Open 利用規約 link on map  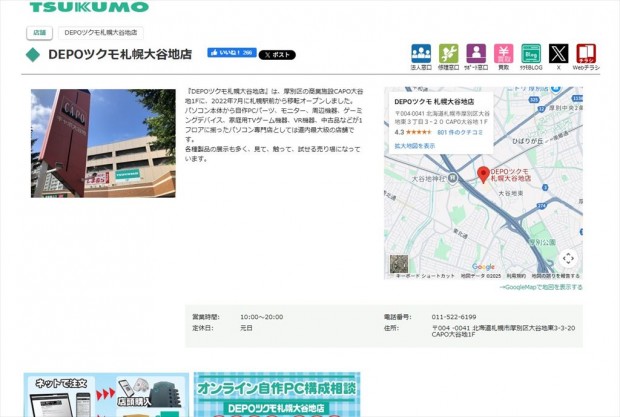coord(516,276)
